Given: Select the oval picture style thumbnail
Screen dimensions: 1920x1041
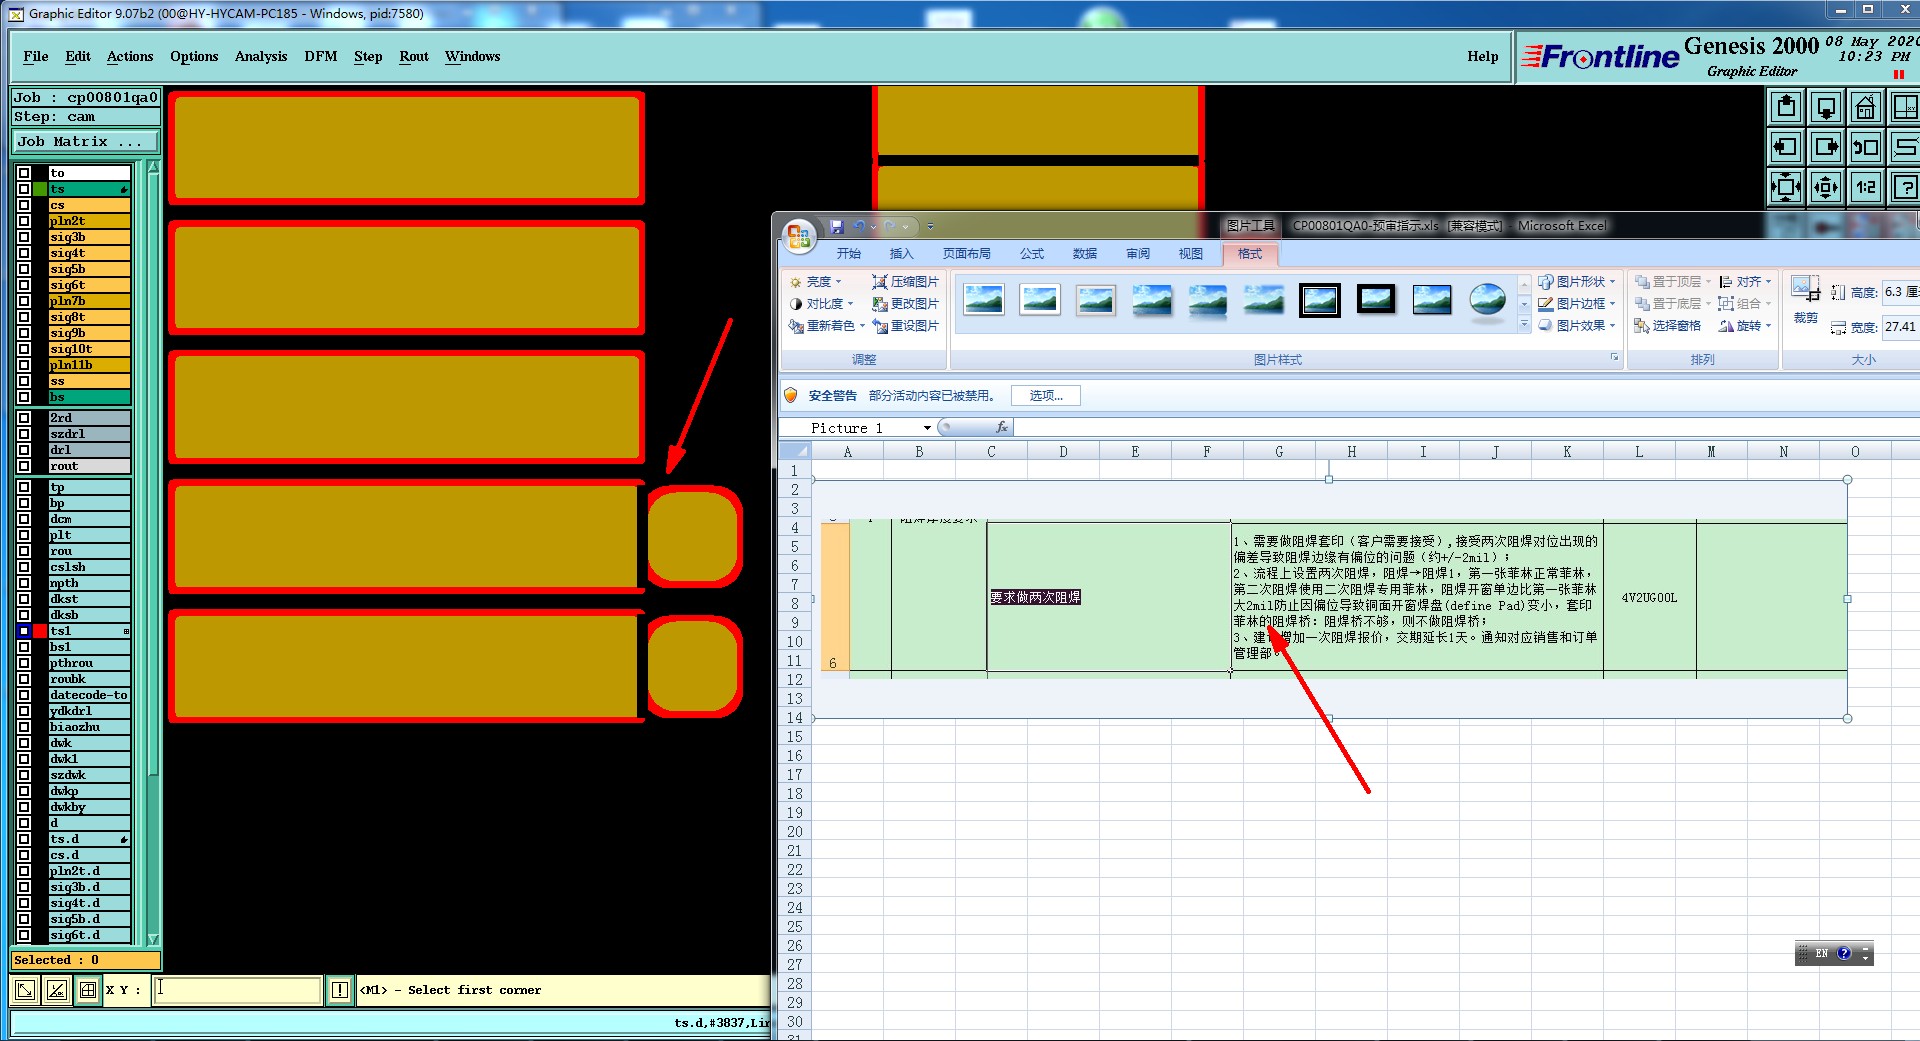Looking at the screenshot, I should tap(1488, 300).
